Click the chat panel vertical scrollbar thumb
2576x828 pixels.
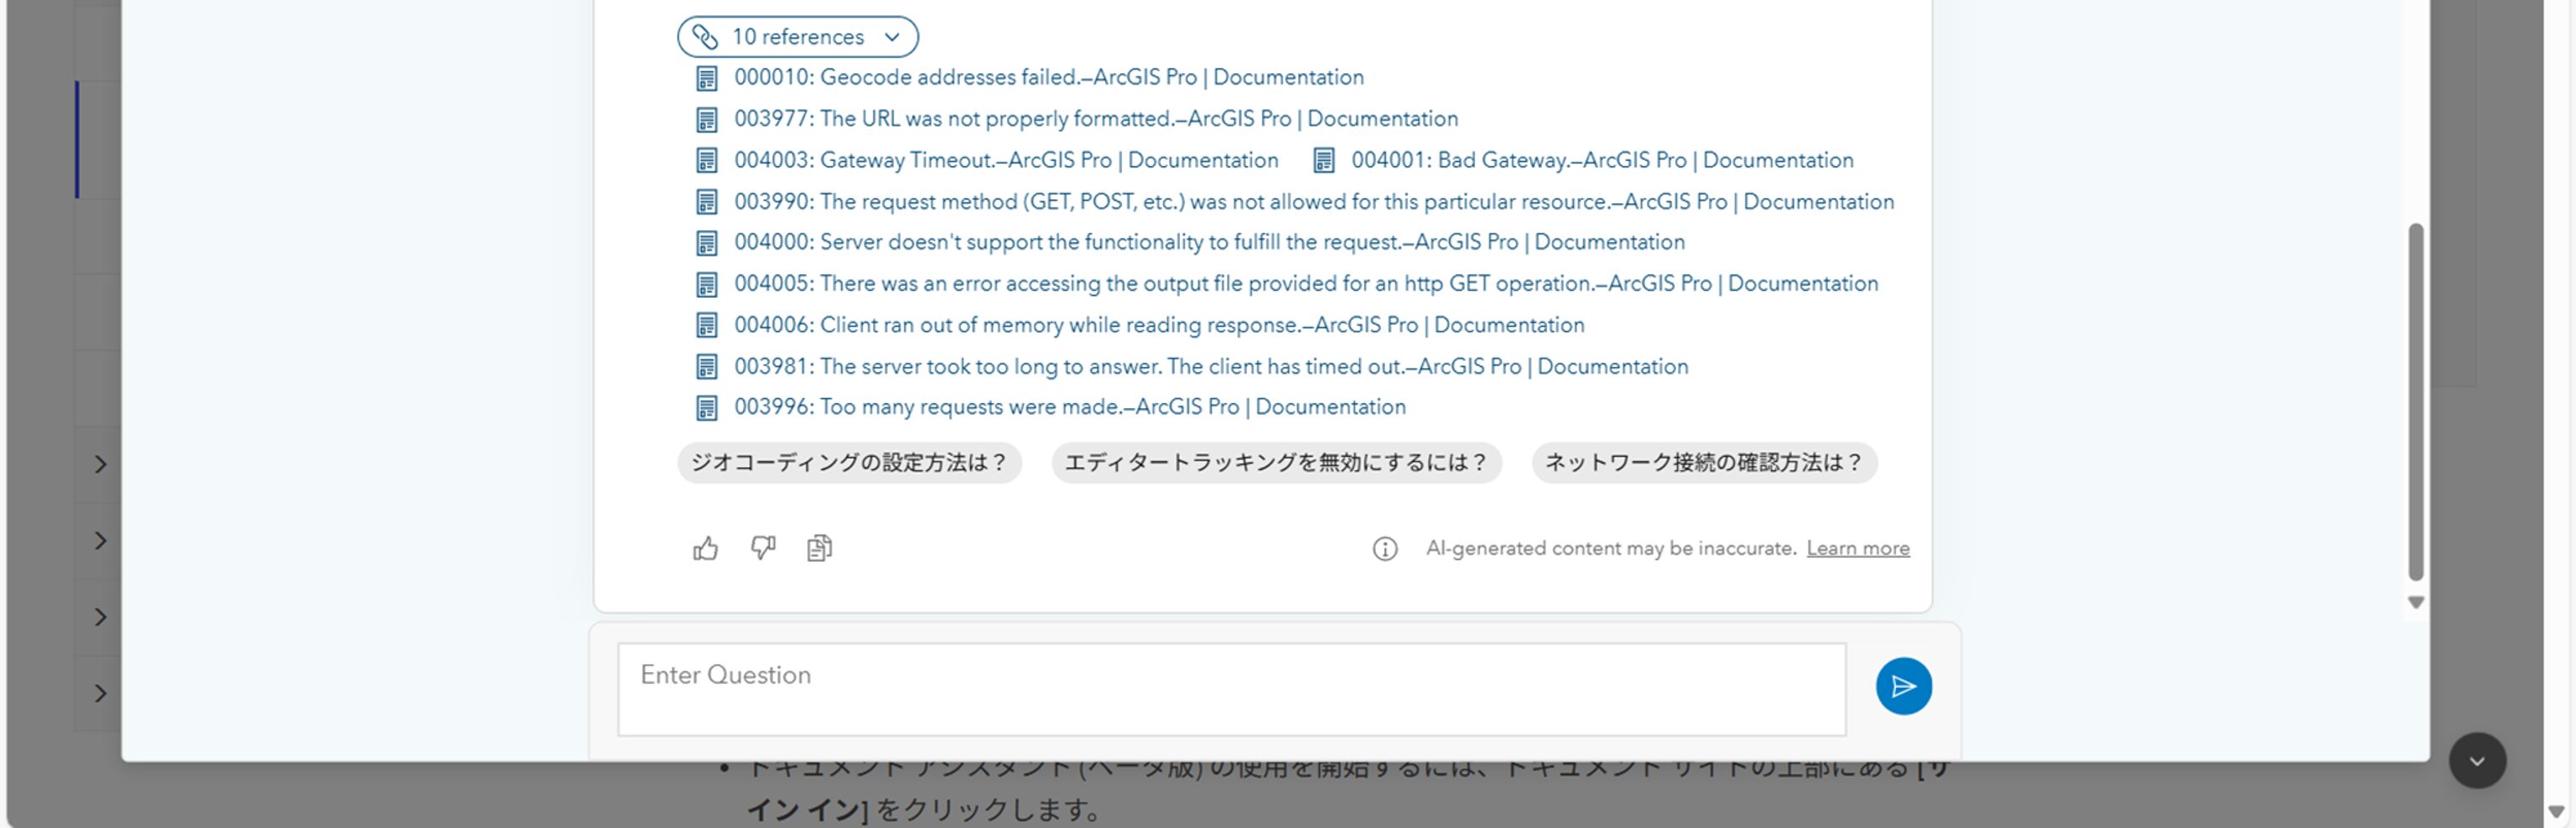click(x=2415, y=402)
